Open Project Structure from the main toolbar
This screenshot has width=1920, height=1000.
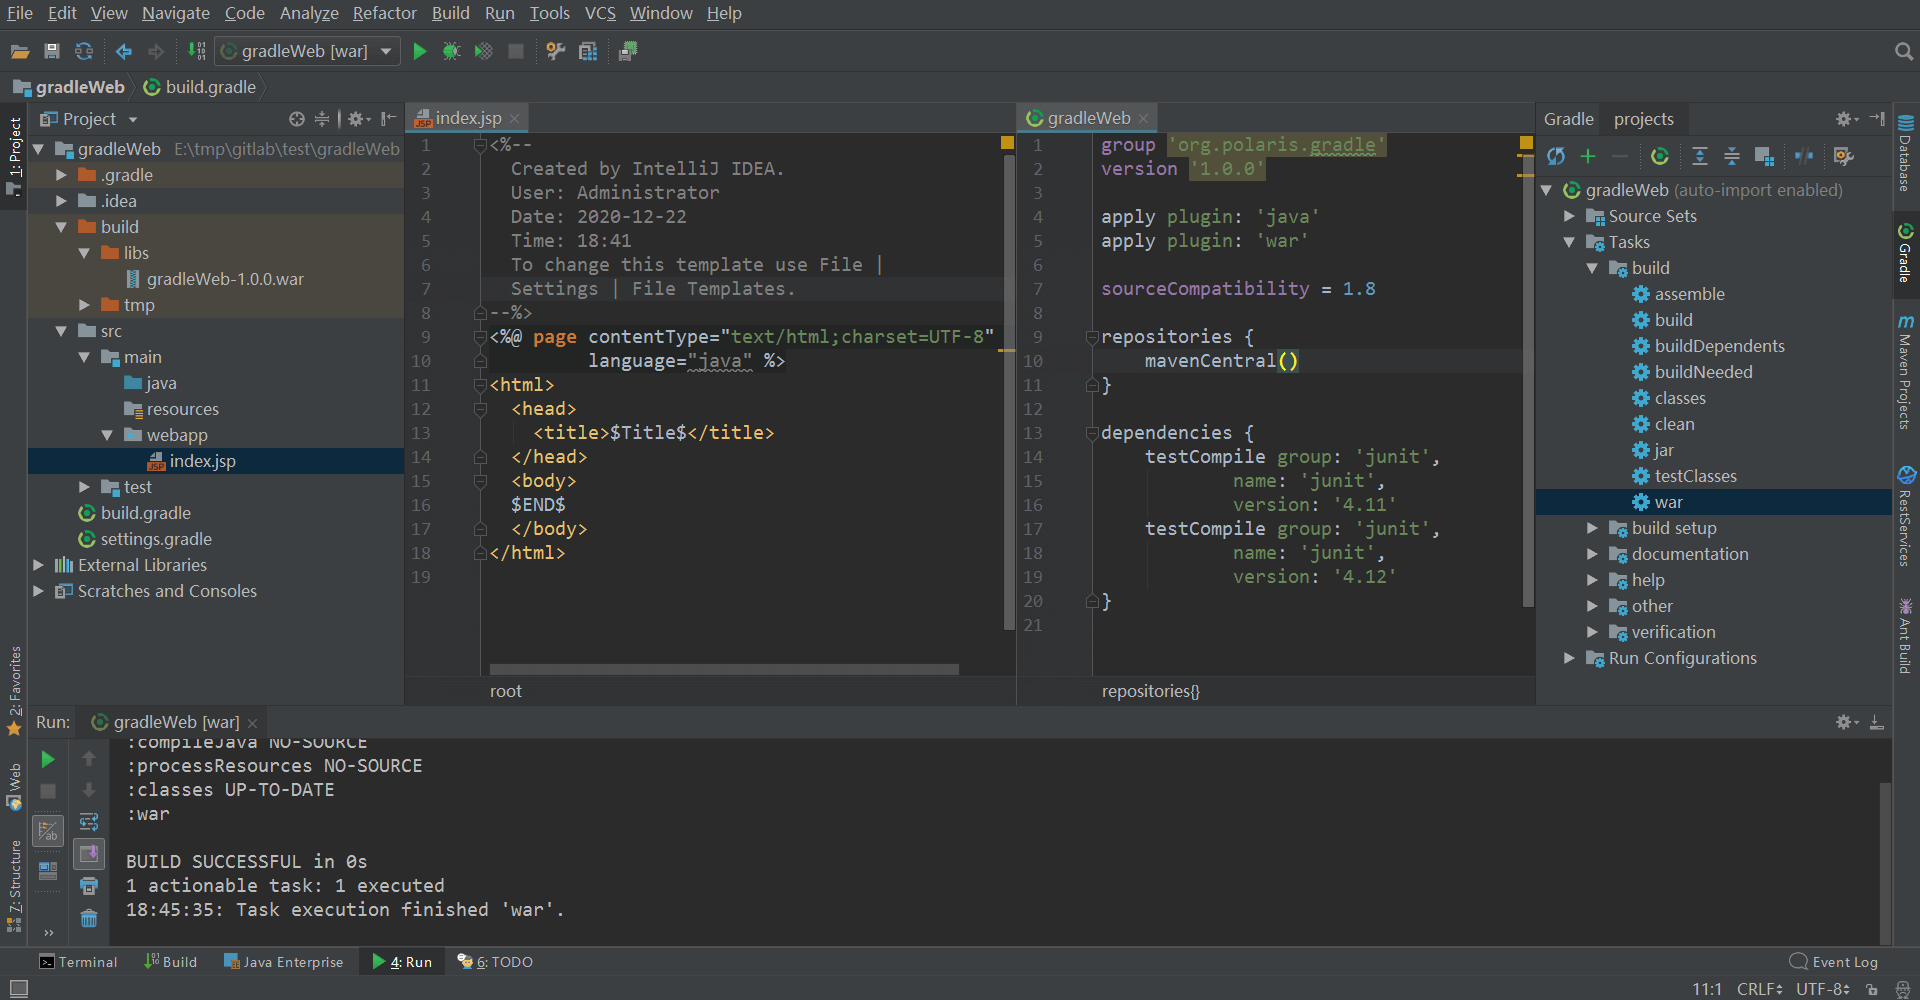[588, 51]
